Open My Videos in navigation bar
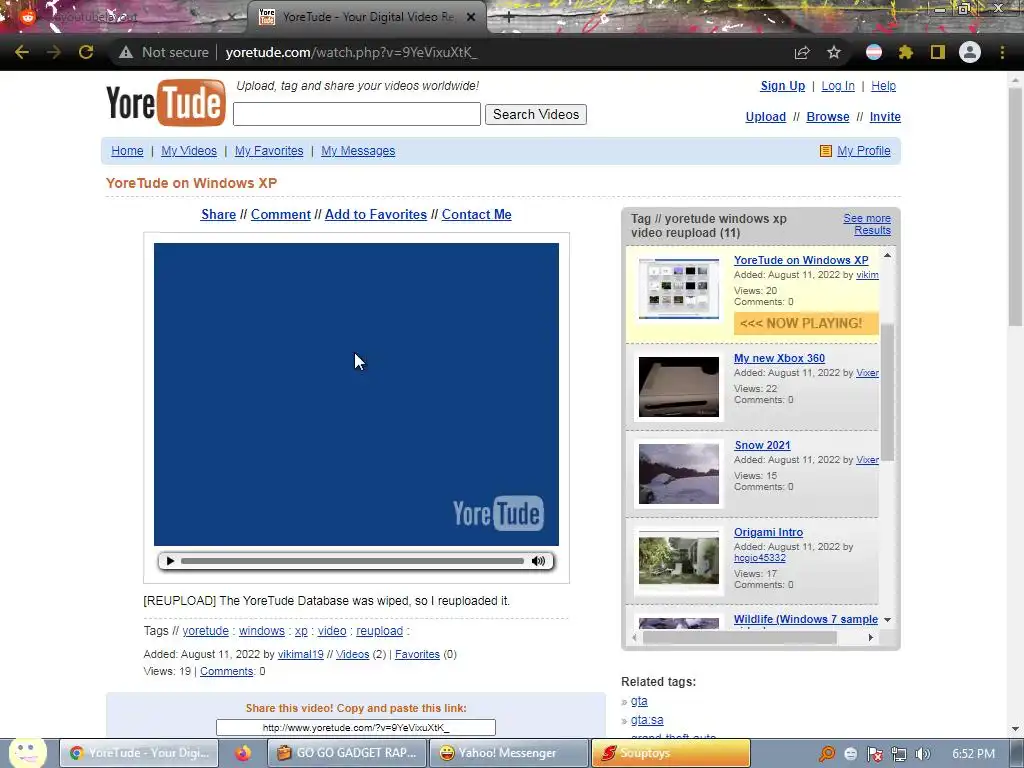This screenshot has height=768, width=1024. click(189, 151)
